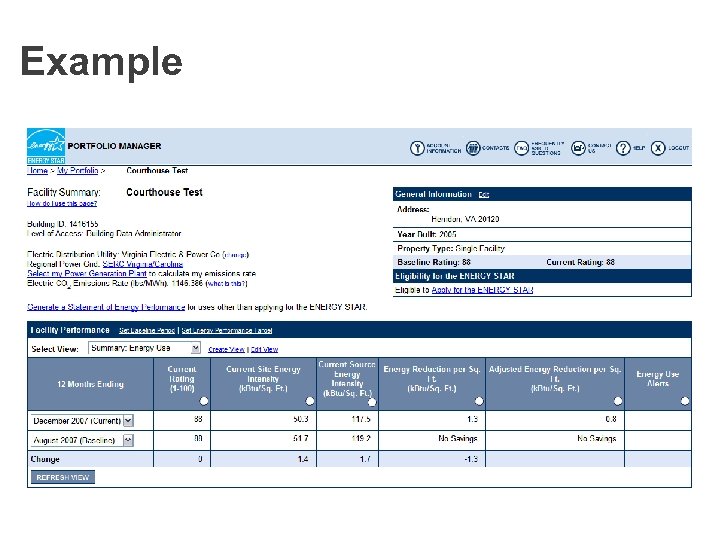
Task: Click the Logout X icon
Action: [658, 148]
